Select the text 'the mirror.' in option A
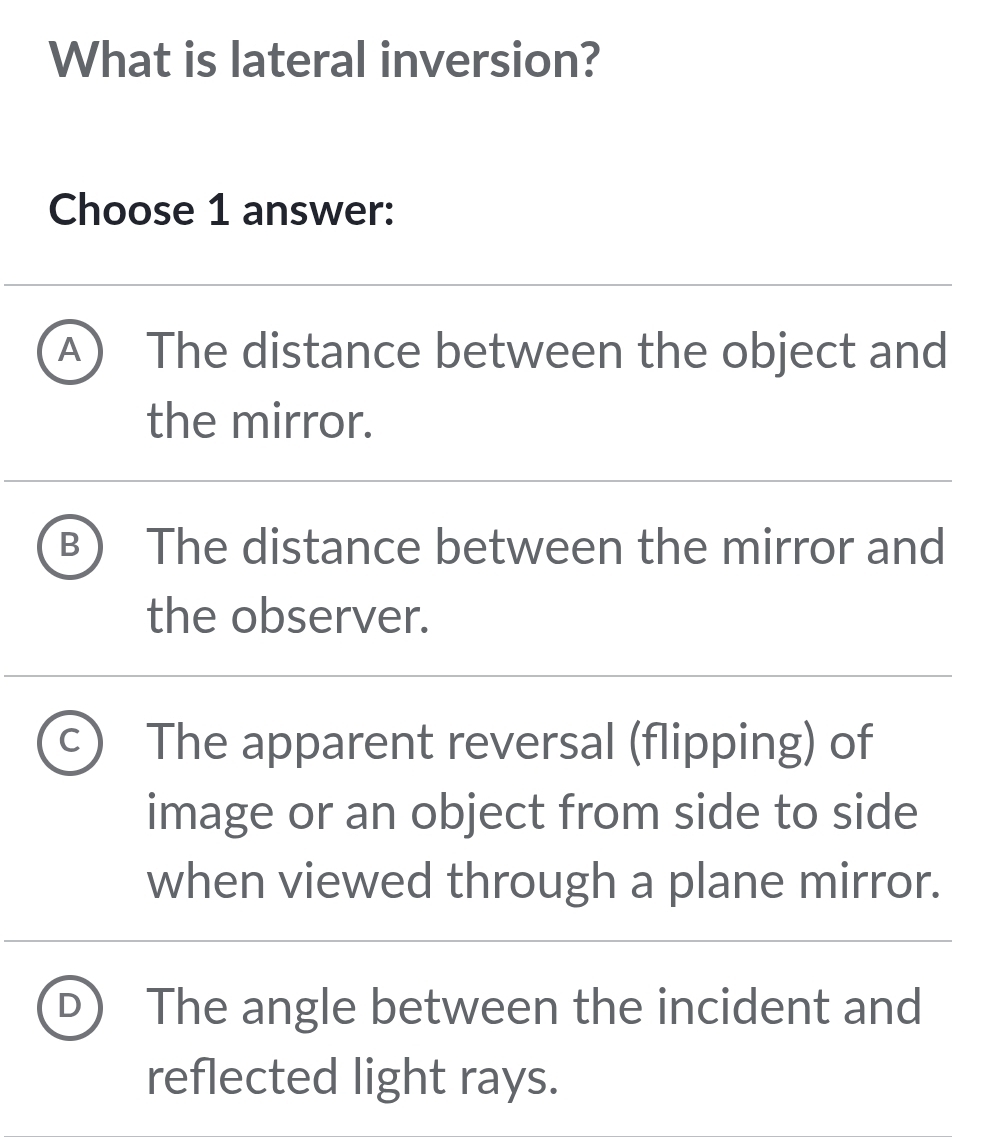The height and width of the screenshot is (1137, 992). [258, 421]
